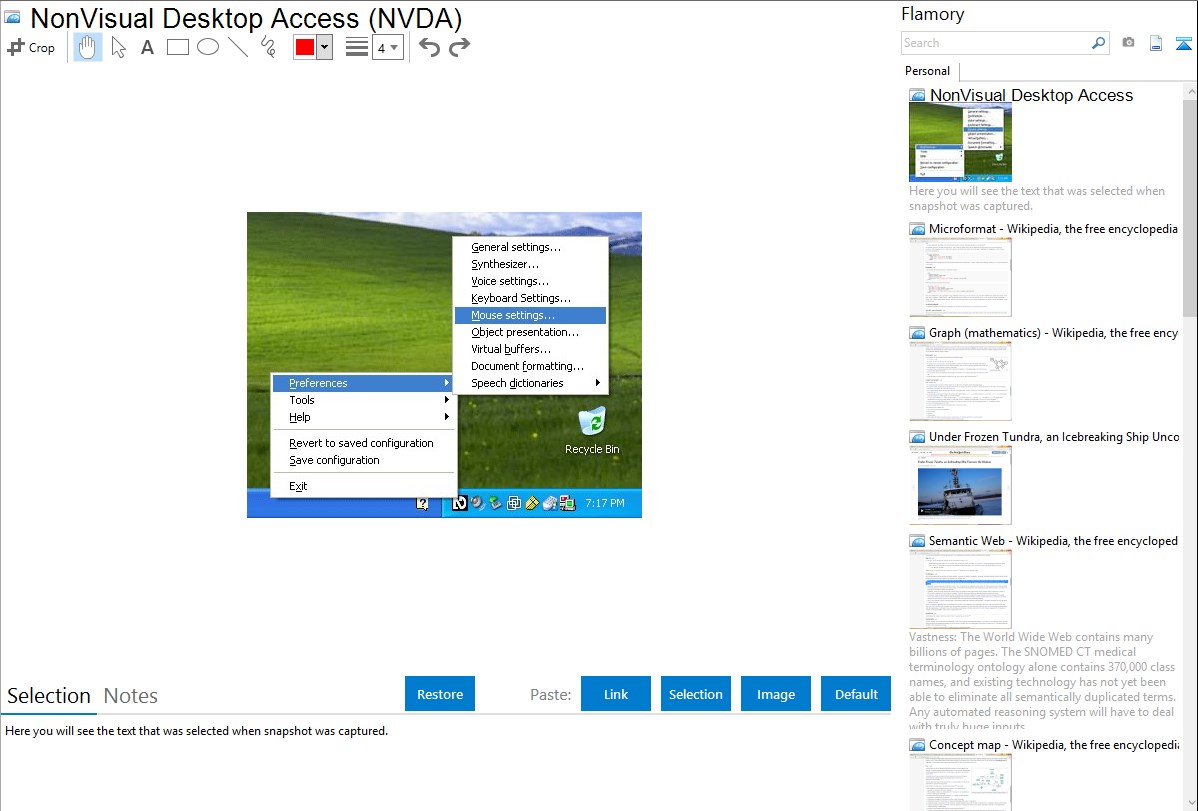This screenshot has height=811, width=1198.
Task: Open the color picker dropdown arrow
Action: (x=325, y=47)
